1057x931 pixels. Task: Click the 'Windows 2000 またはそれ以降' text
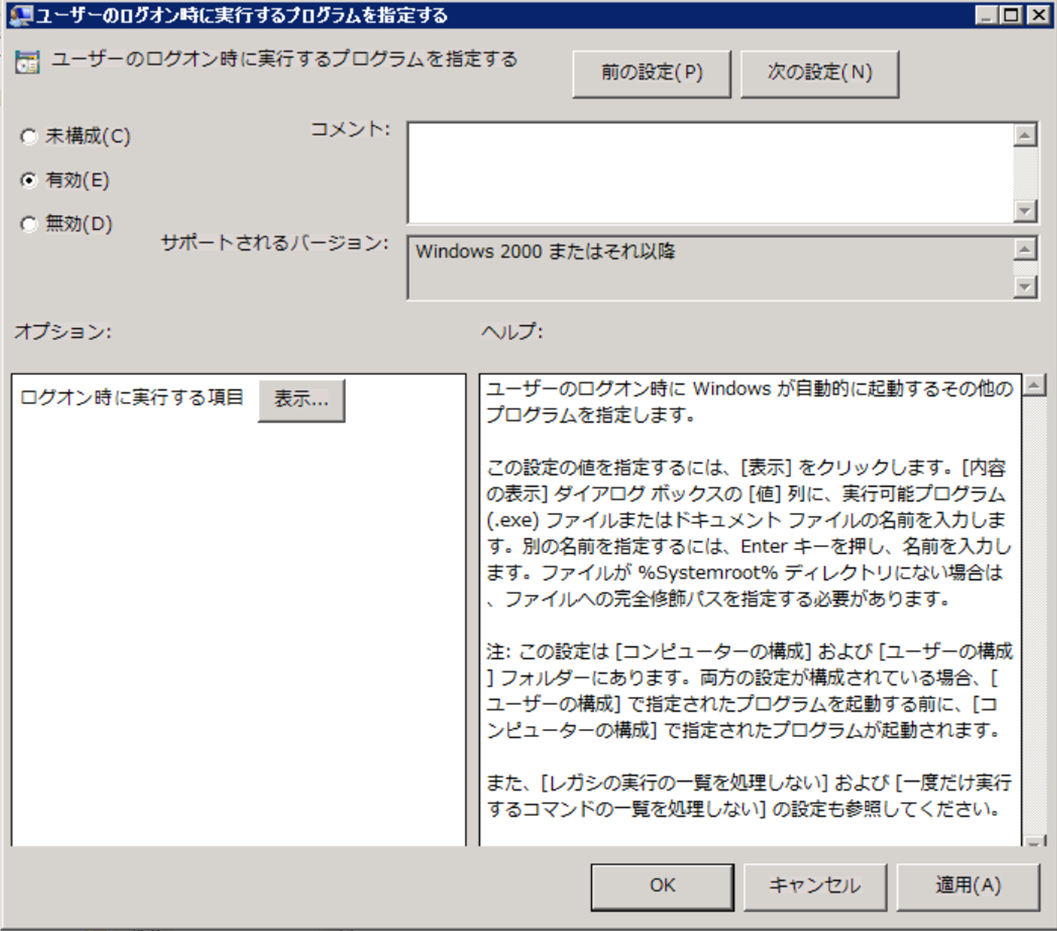[545, 251]
